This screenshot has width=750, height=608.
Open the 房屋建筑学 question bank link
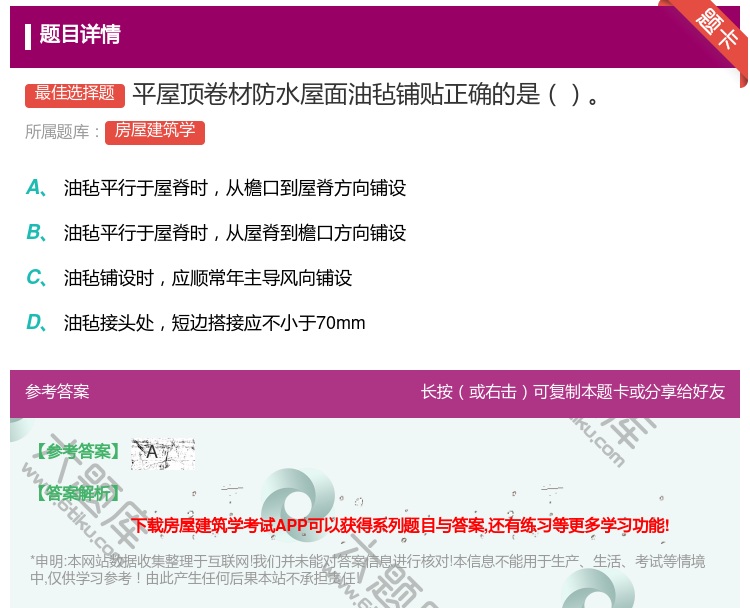155,132
